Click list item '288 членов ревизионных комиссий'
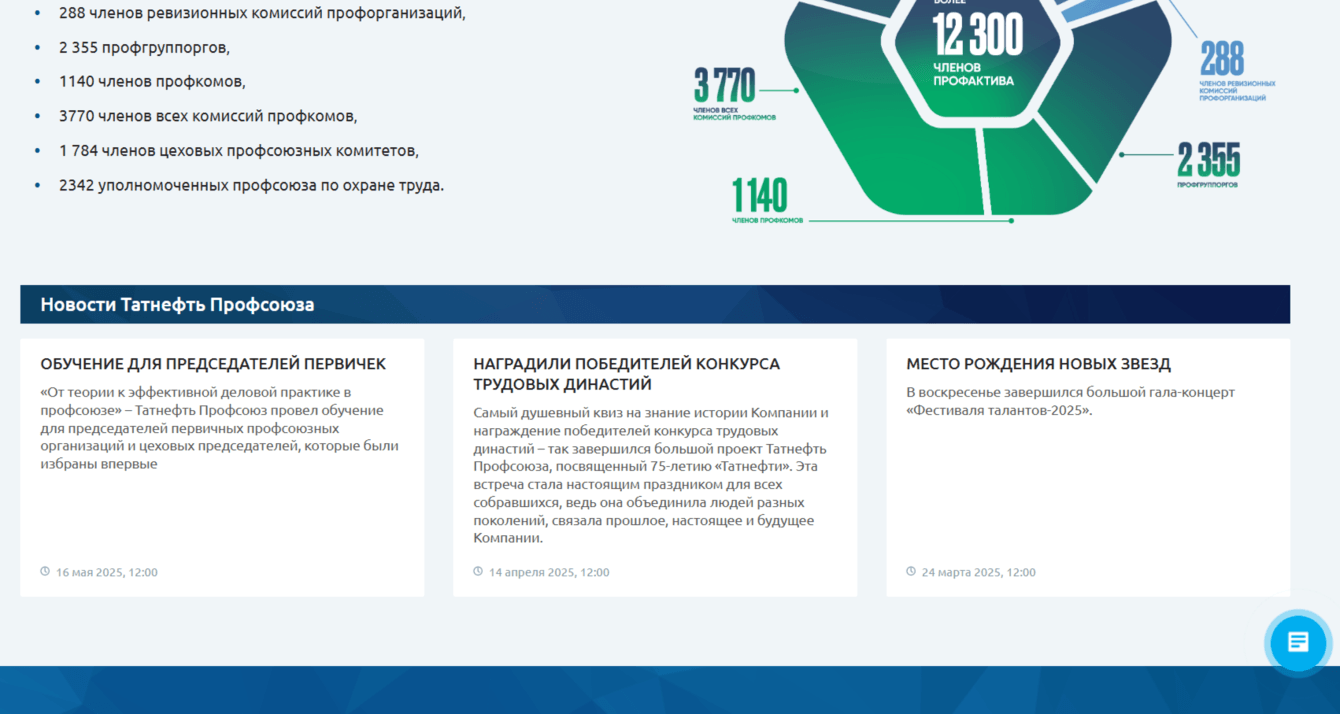The image size is (1340, 714). pos(262,13)
